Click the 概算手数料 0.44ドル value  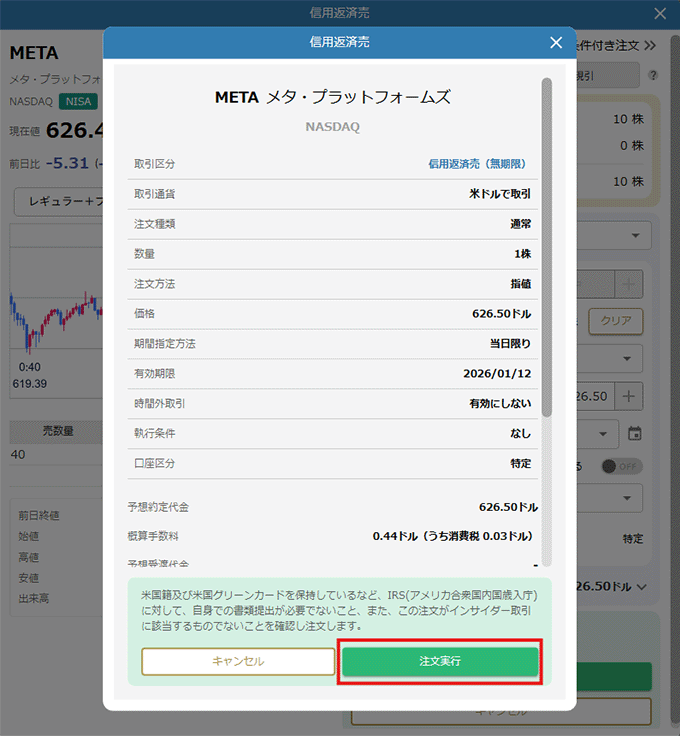453,536
